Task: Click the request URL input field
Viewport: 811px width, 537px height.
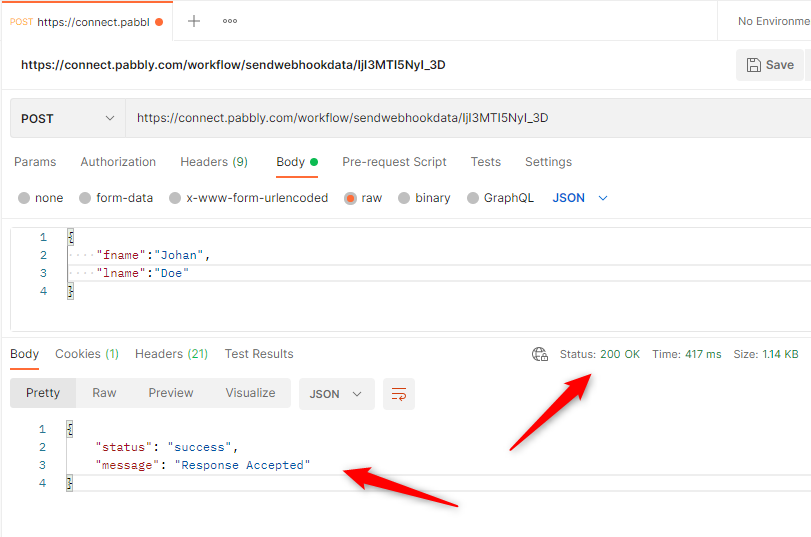Action: pyautogui.click(x=468, y=118)
